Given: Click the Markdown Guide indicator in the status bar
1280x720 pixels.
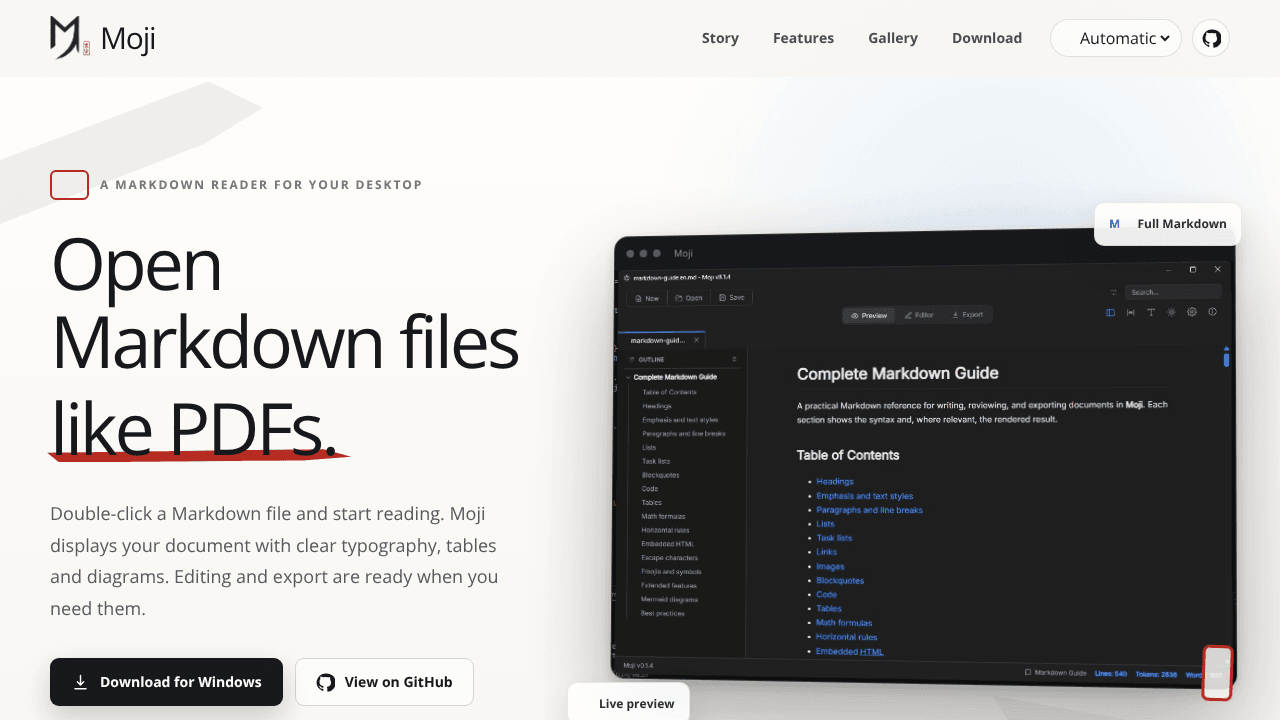Looking at the screenshot, I should tap(1056, 673).
